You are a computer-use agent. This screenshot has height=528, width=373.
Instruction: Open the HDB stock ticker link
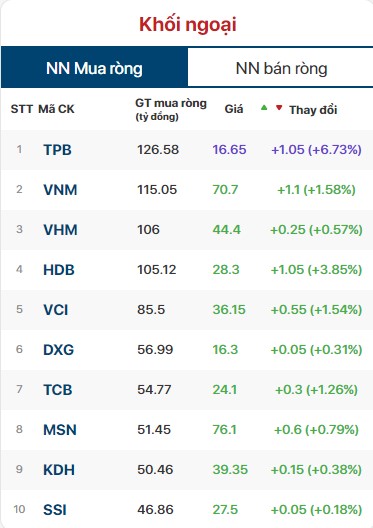(x=59, y=270)
